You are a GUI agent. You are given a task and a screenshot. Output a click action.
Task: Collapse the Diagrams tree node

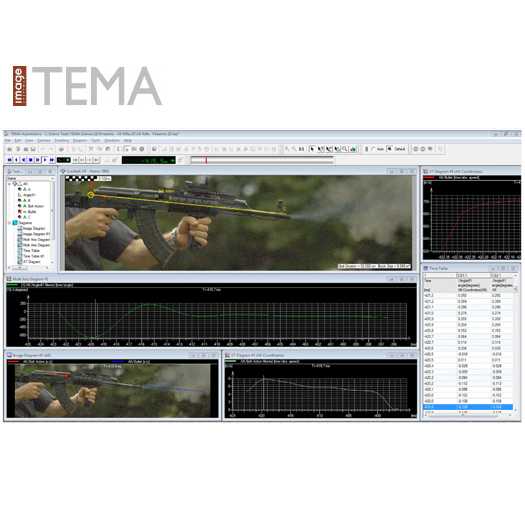coord(9,223)
